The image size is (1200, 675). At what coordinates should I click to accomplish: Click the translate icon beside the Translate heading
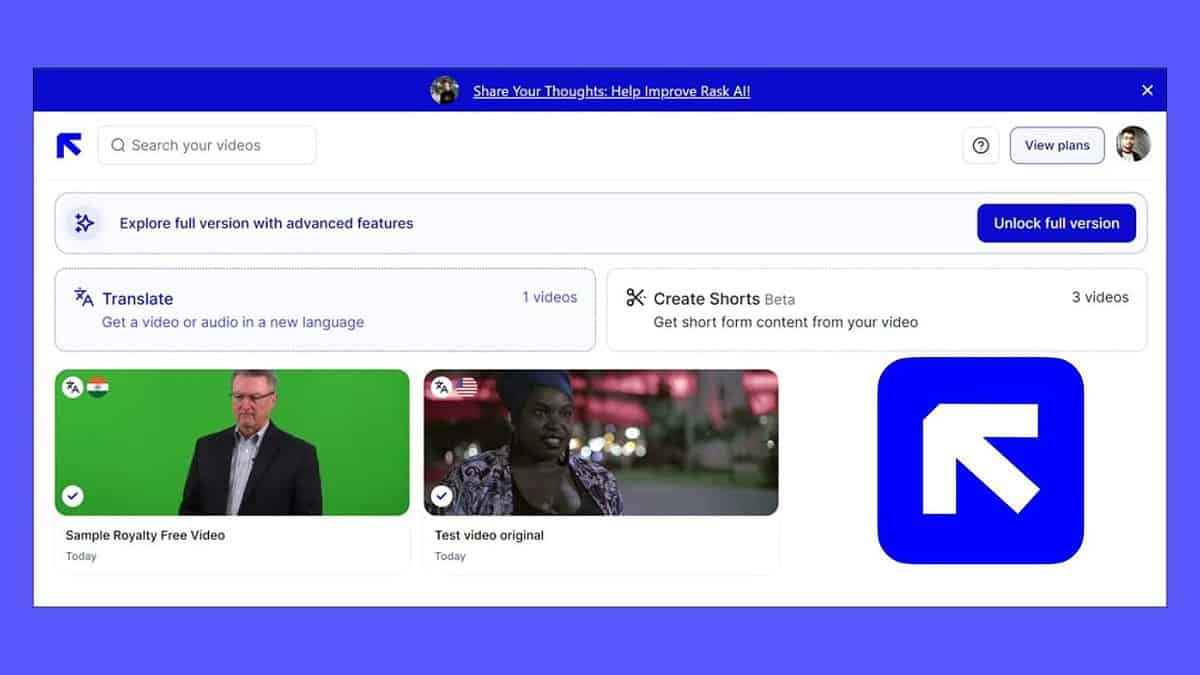pyautogui.click(x=84, y=297)
